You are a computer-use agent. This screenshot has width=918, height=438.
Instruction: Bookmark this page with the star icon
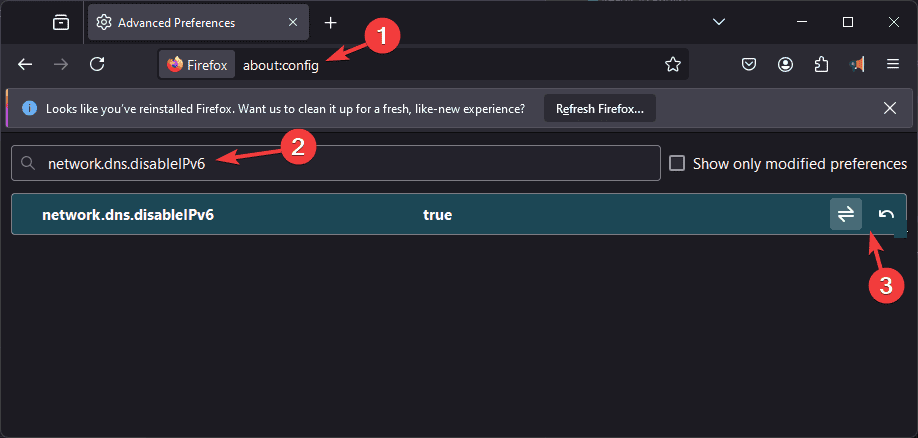673,64
